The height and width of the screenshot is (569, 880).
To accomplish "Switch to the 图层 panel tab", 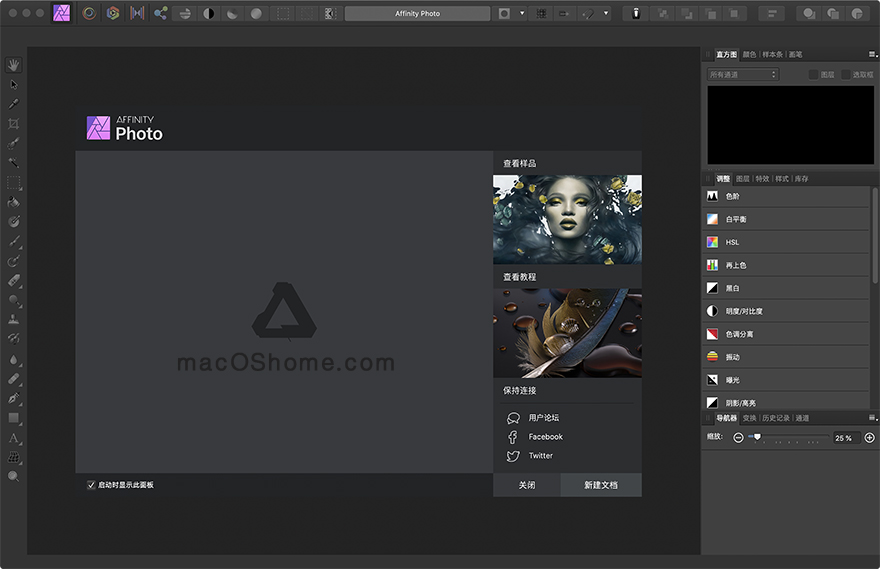I will (742, 179).
